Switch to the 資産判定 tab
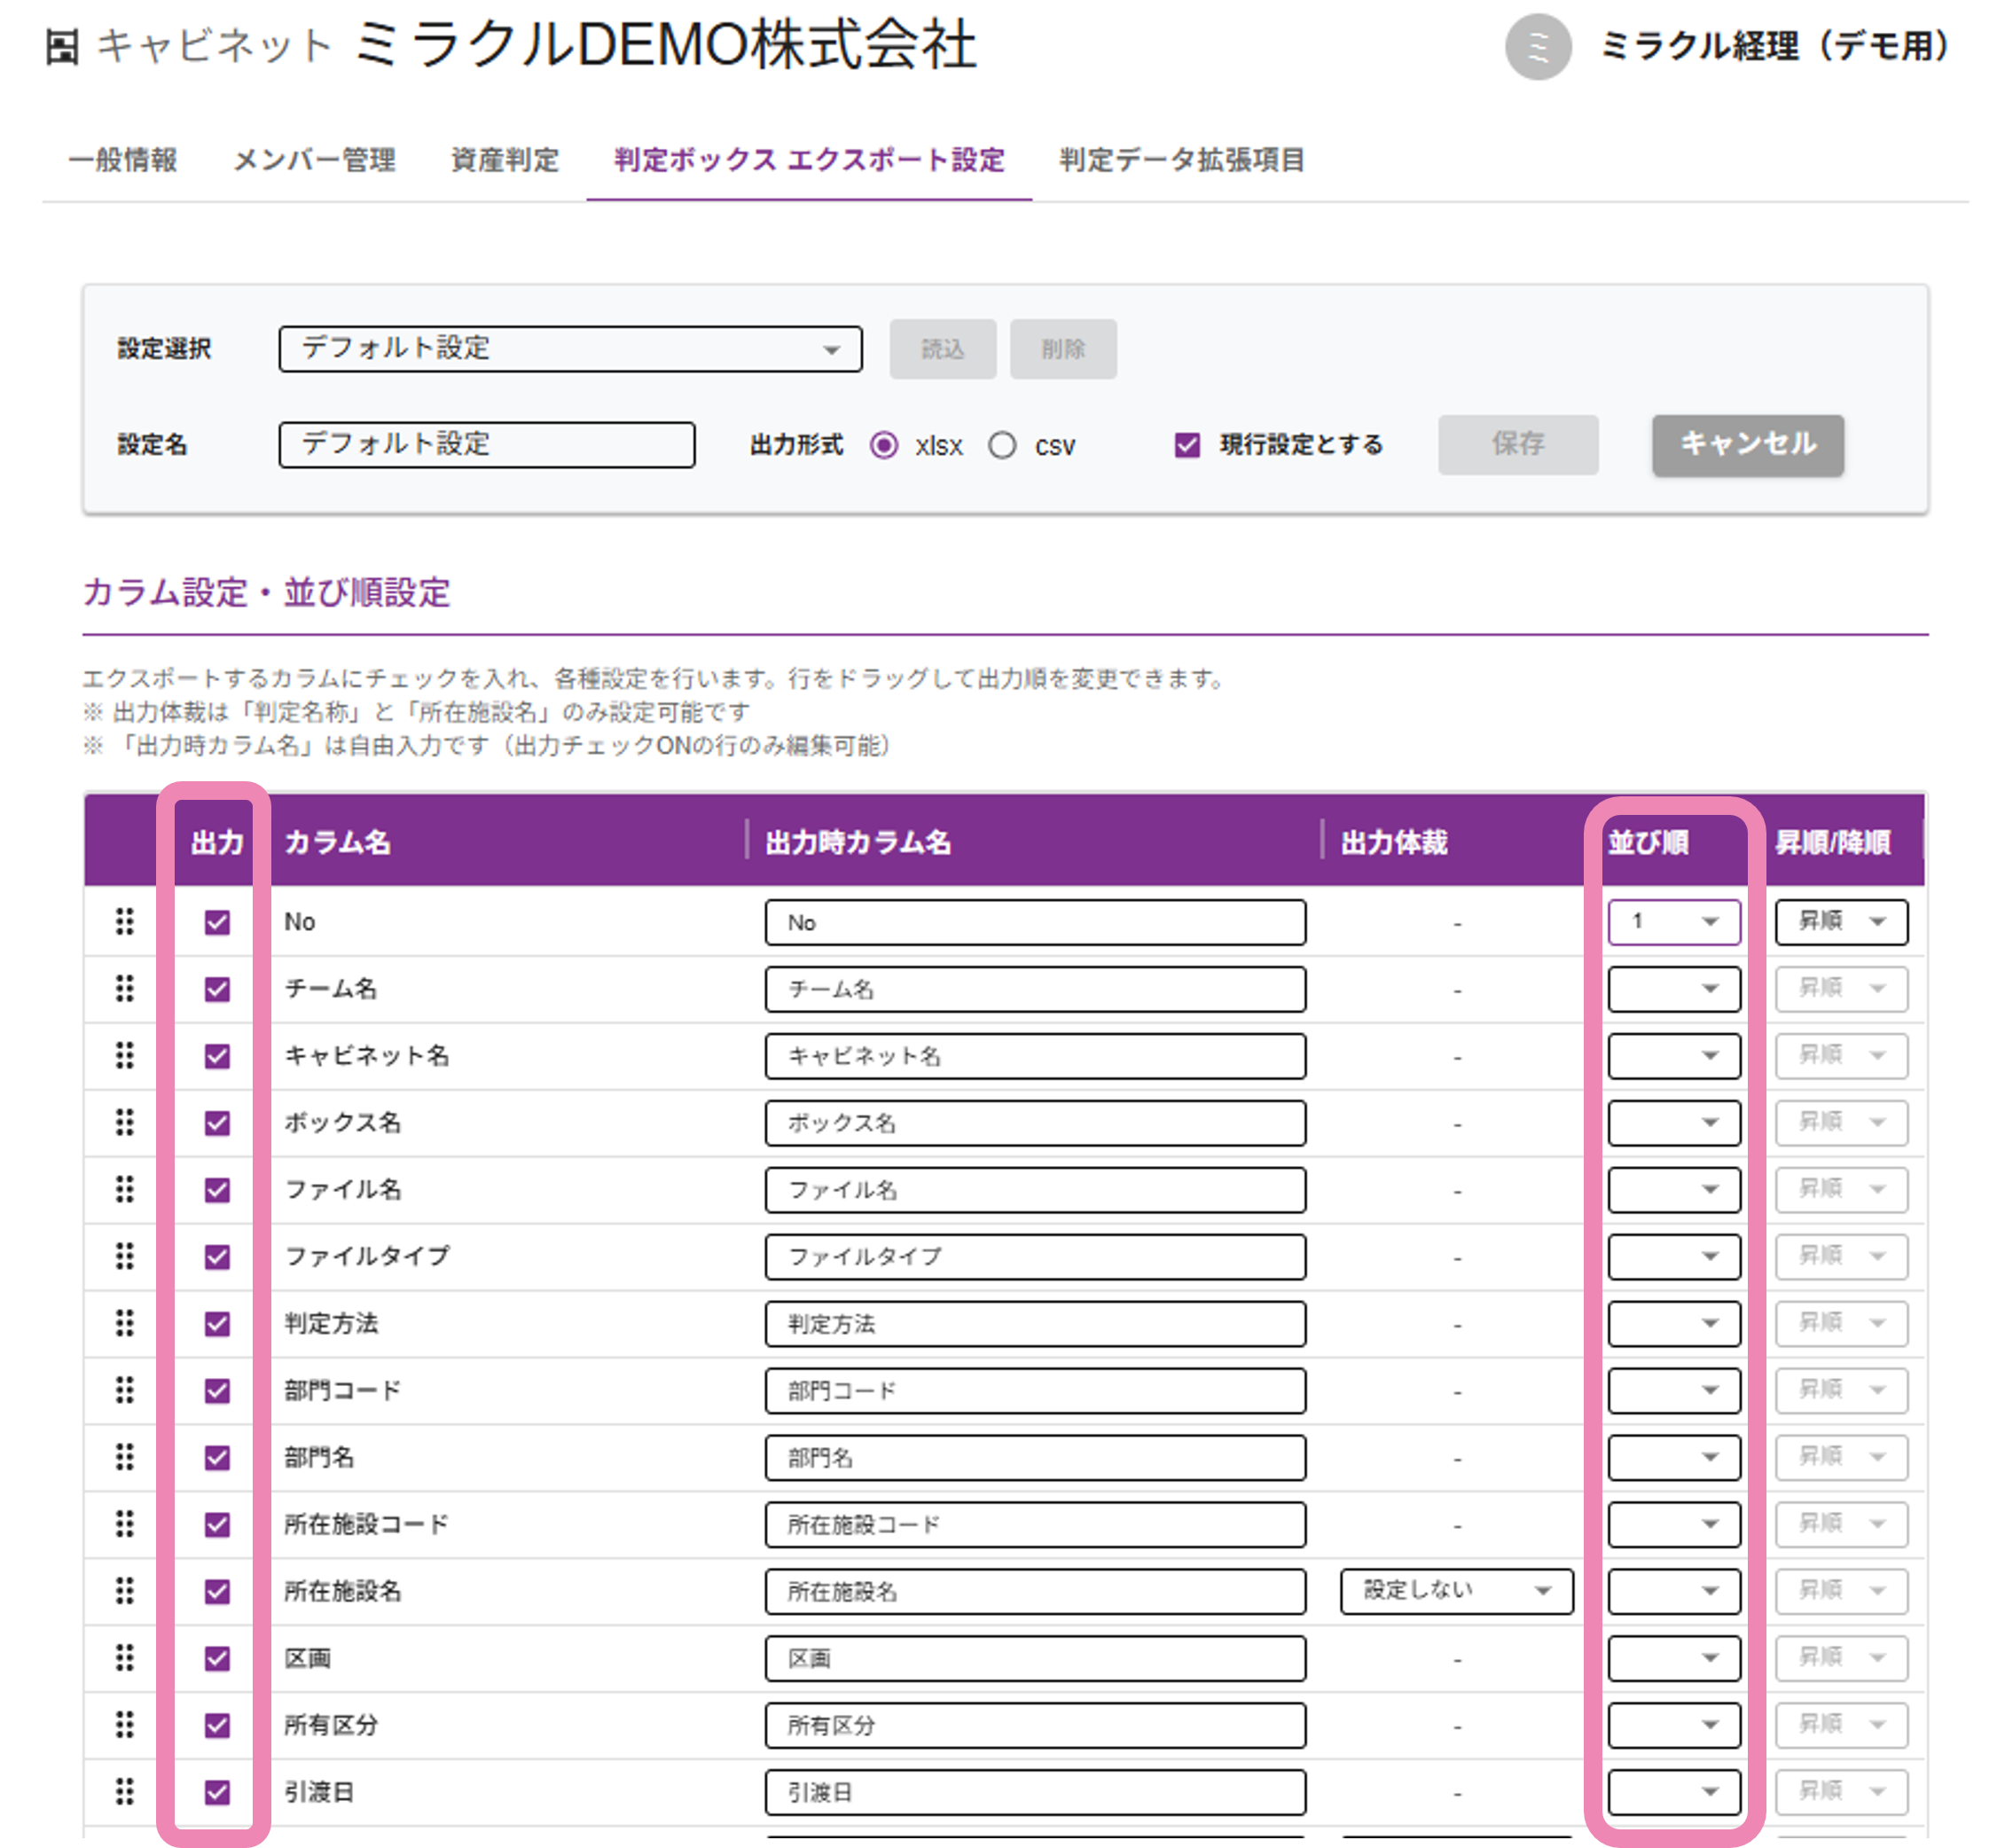The height and width of the screenshot is (1848, 2005). tap(505, 160)
